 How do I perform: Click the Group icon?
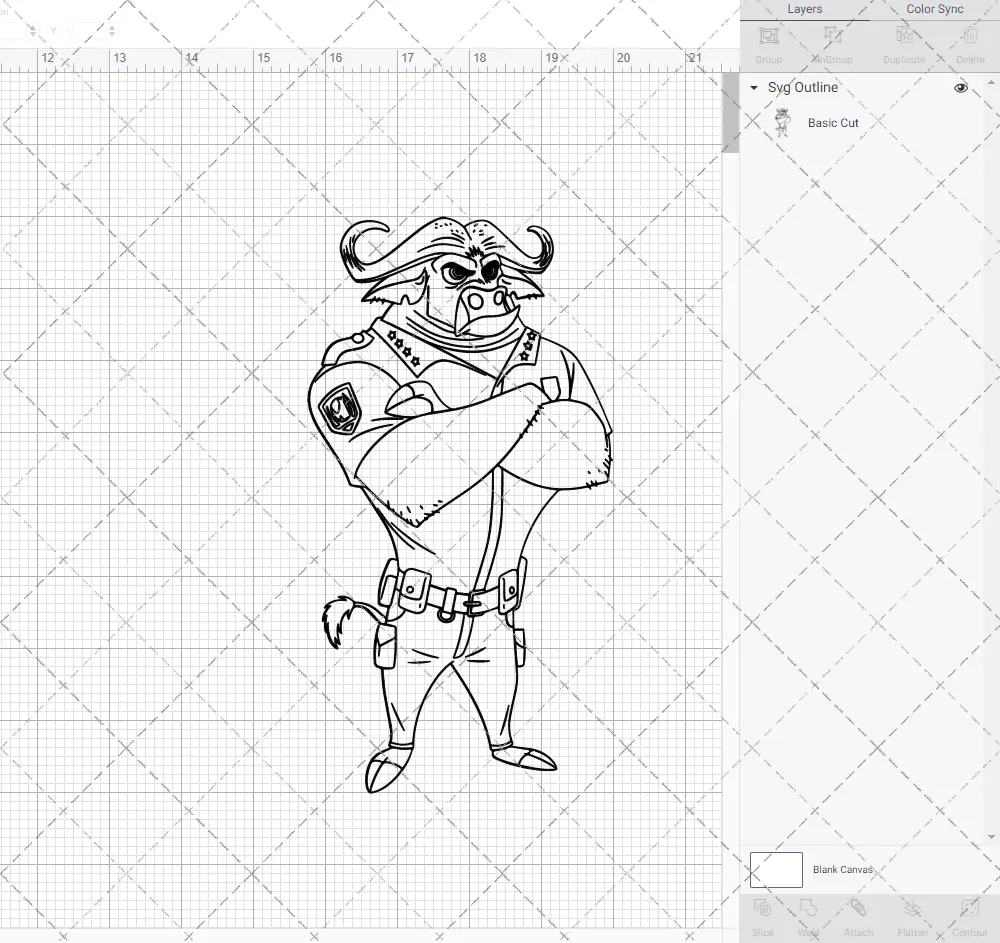click(768, 44)
